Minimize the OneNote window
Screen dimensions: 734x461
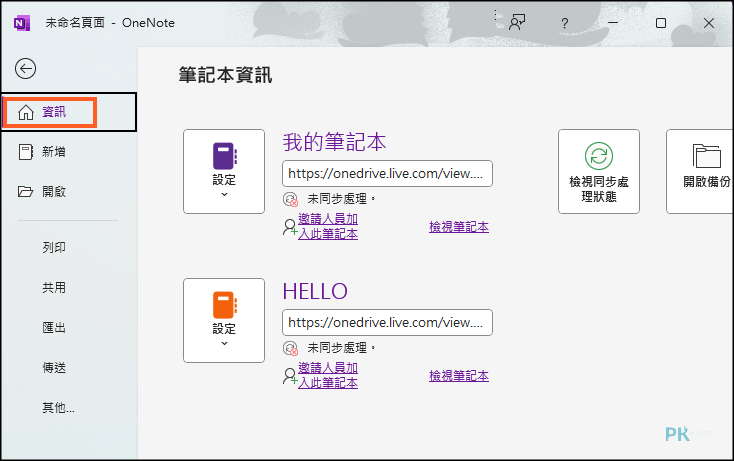(613, 23)
